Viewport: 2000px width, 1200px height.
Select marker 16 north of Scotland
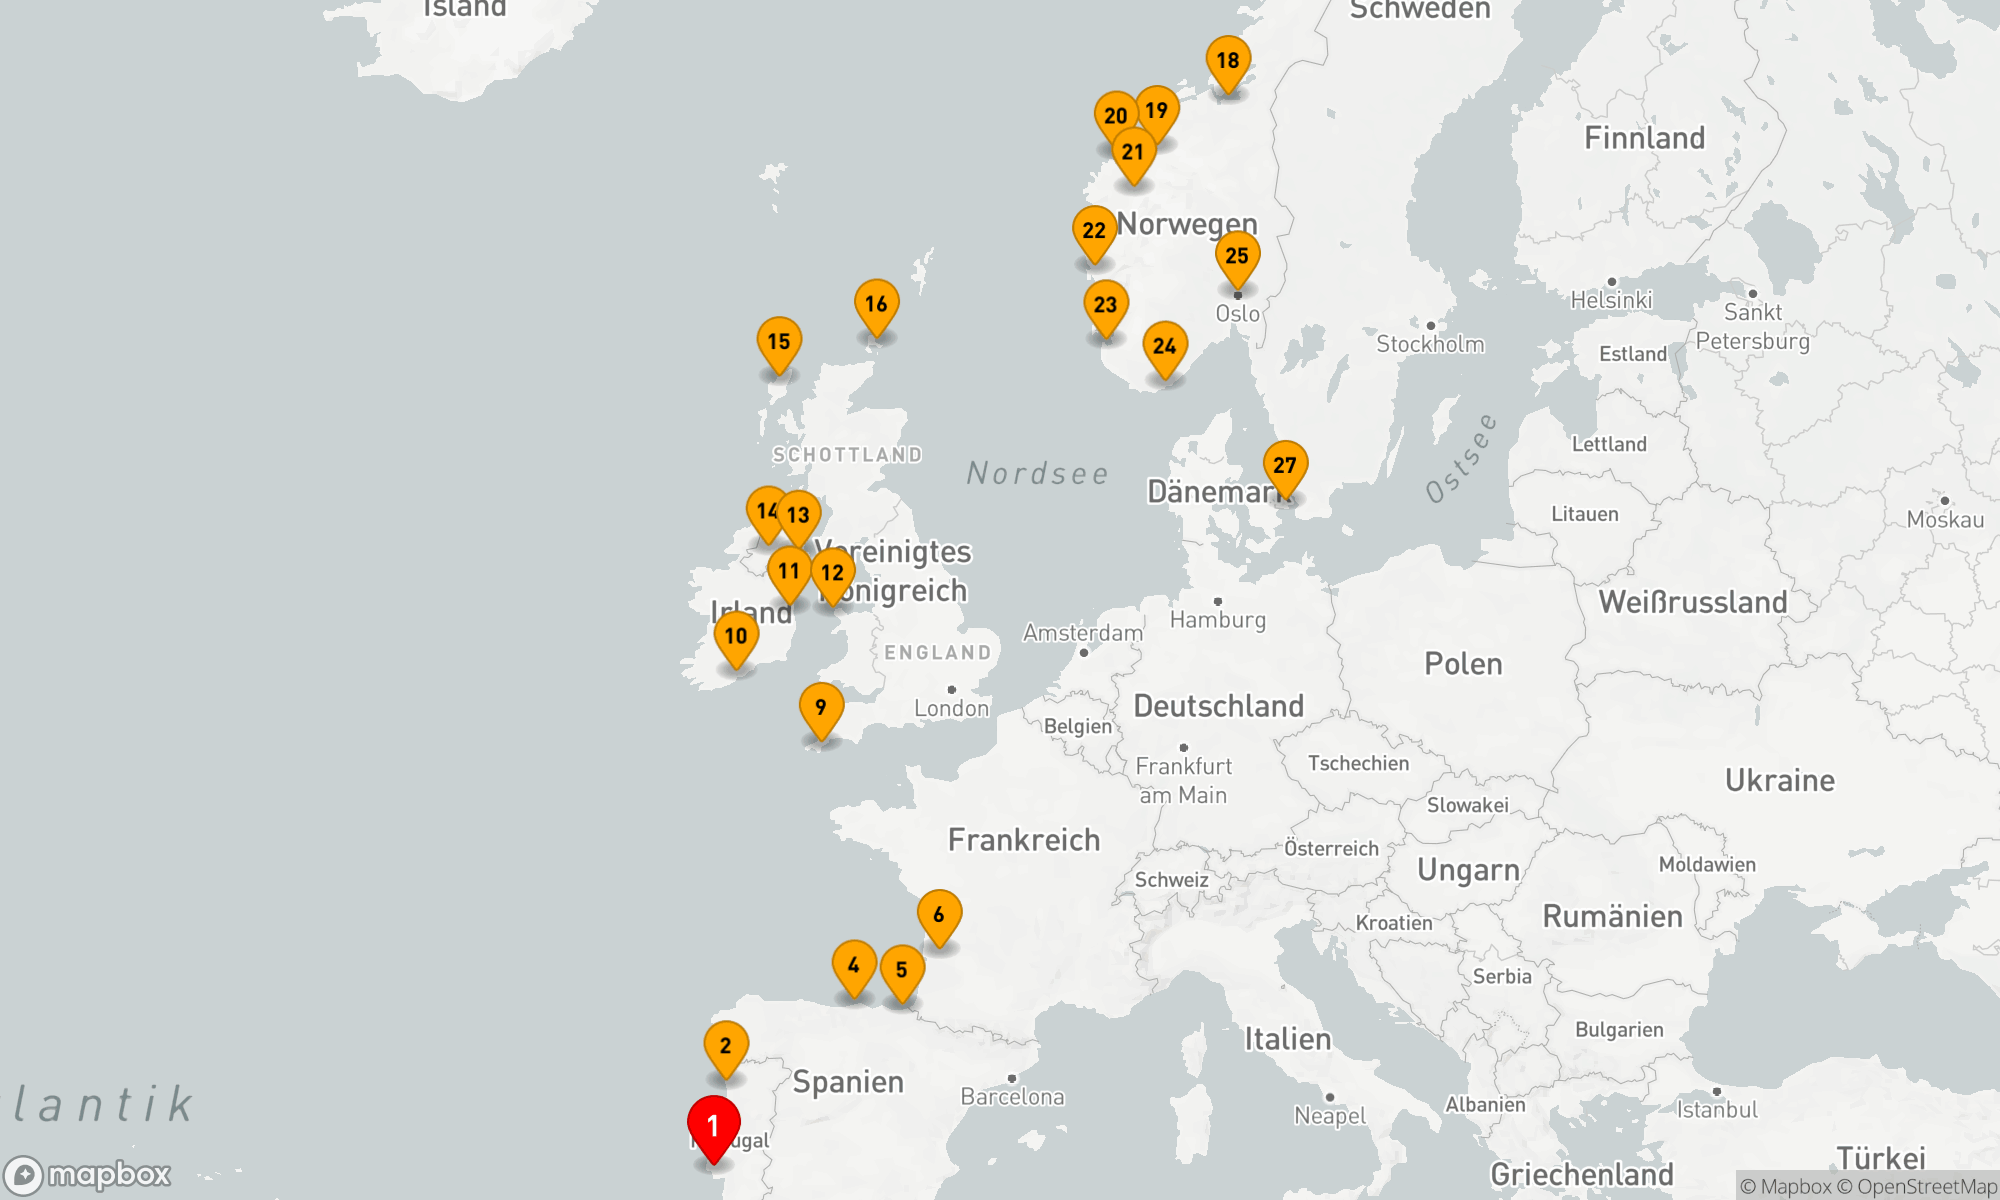click(x=877, y=307)
